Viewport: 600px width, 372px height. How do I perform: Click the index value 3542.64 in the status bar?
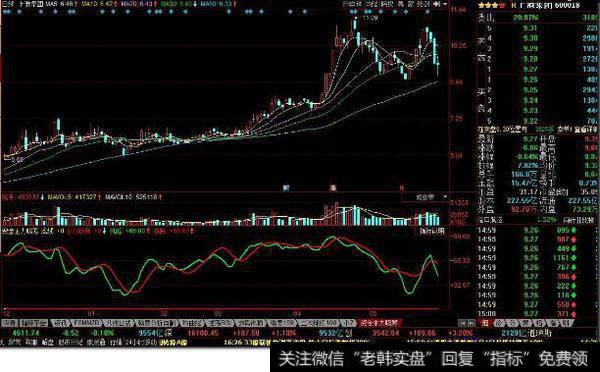[x=386, y=333]
